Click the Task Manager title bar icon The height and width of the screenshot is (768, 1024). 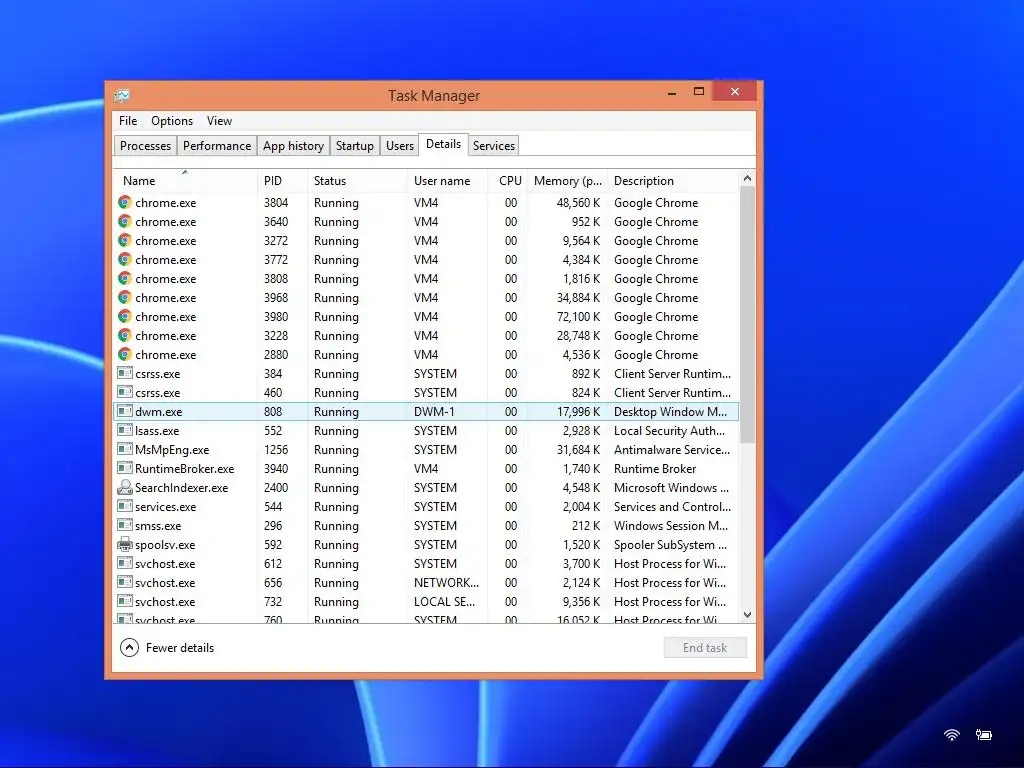pyautogui.click(x=122, y=96)
